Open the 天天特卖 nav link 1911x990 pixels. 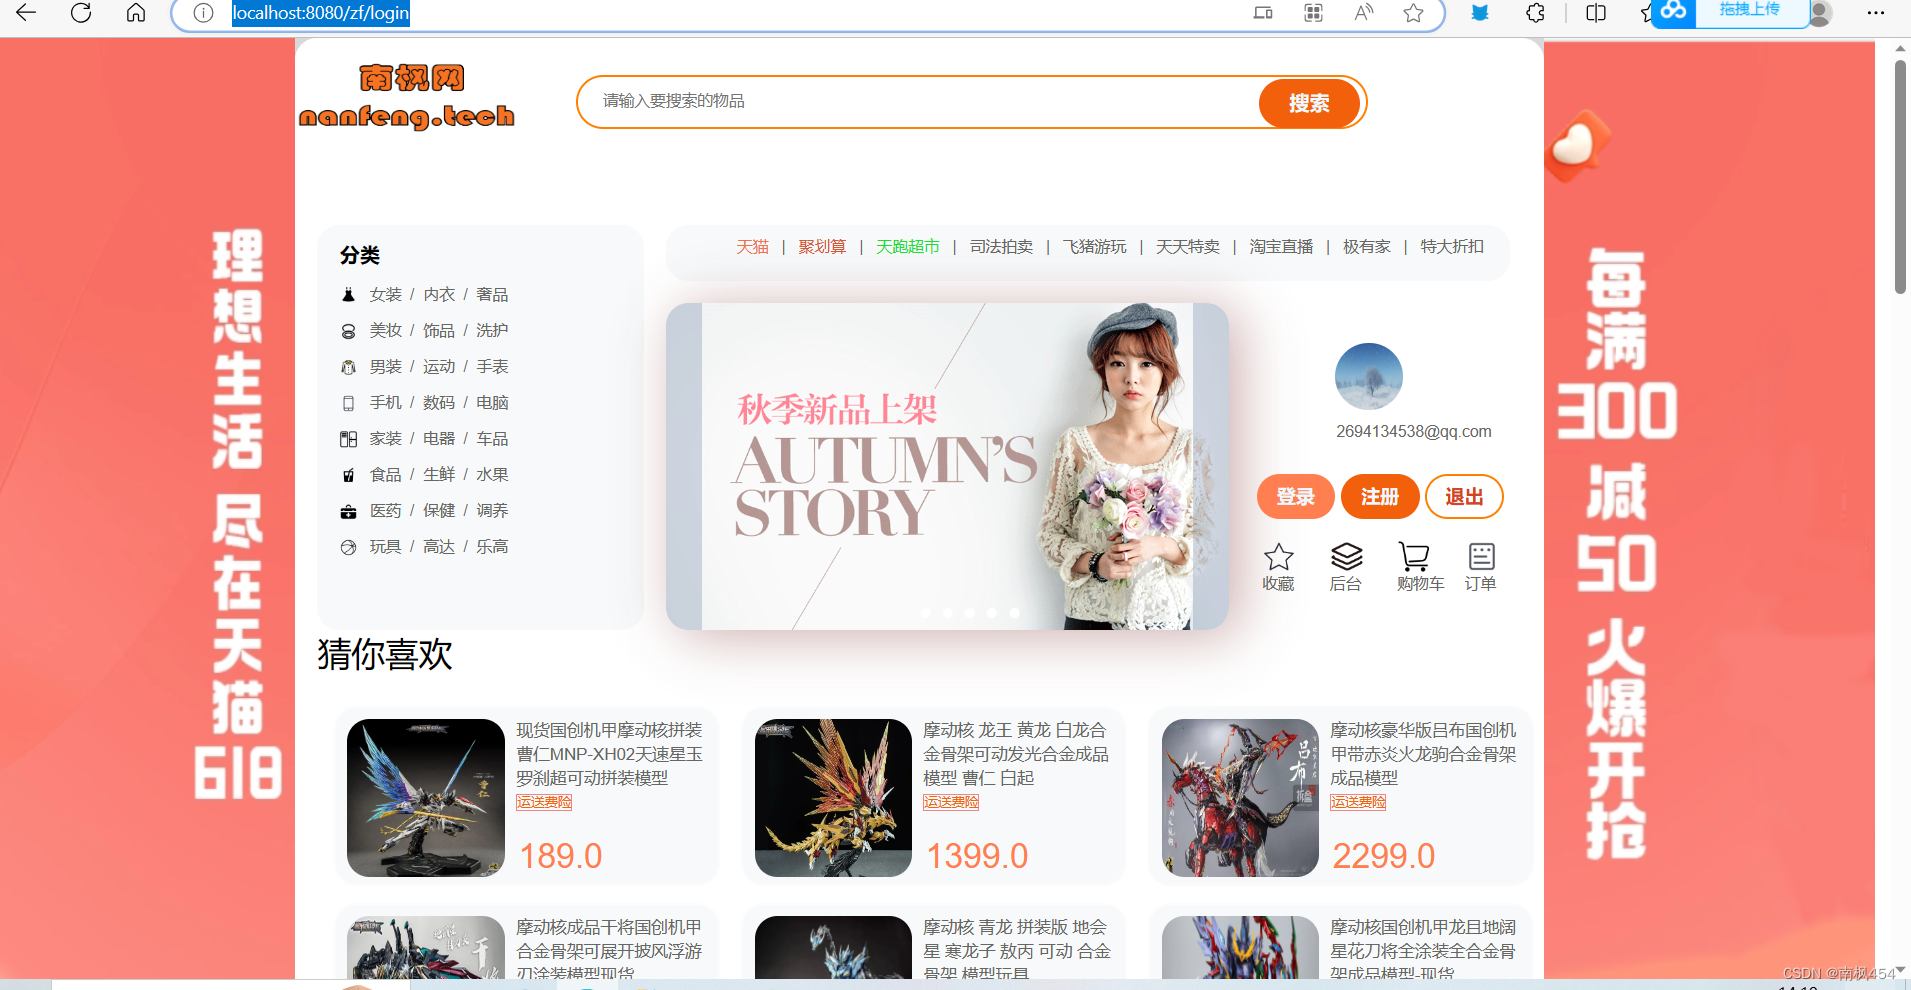[x=1188, y=247]
